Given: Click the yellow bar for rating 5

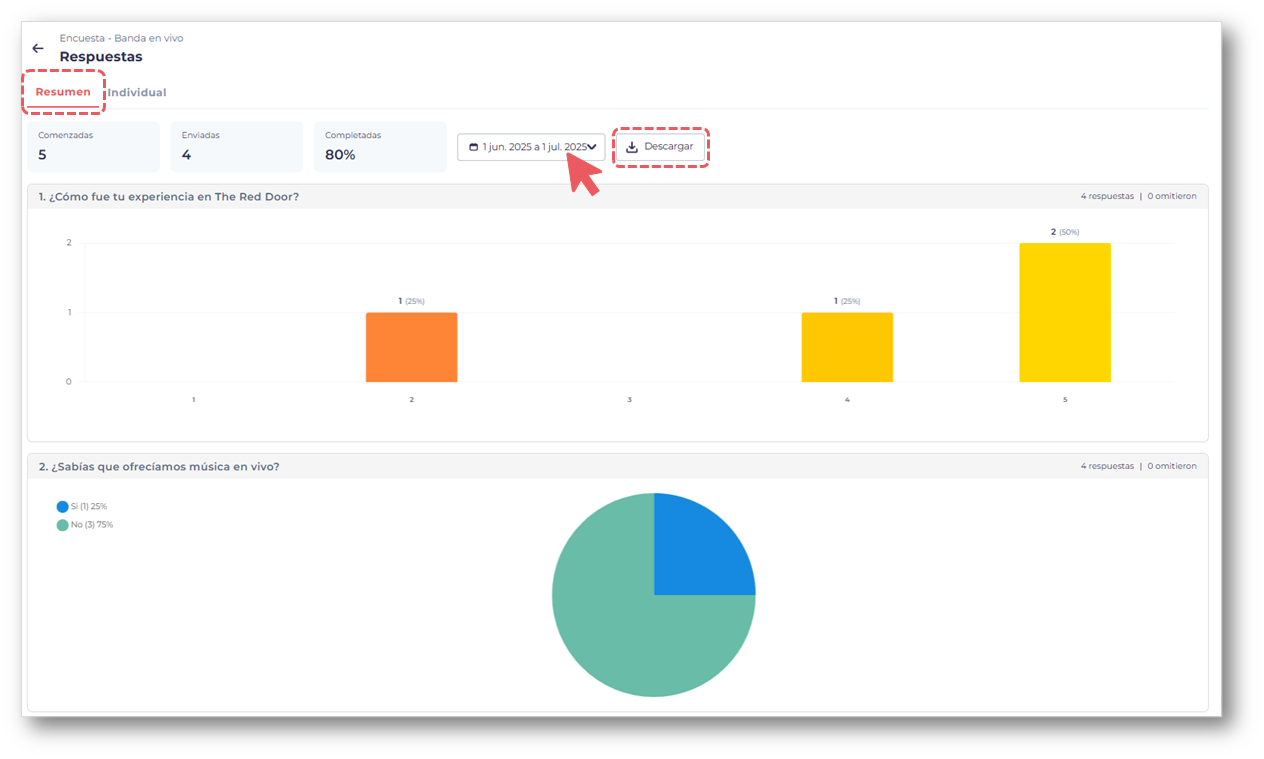Looking at the screenshot, I should coord(1065,312).
